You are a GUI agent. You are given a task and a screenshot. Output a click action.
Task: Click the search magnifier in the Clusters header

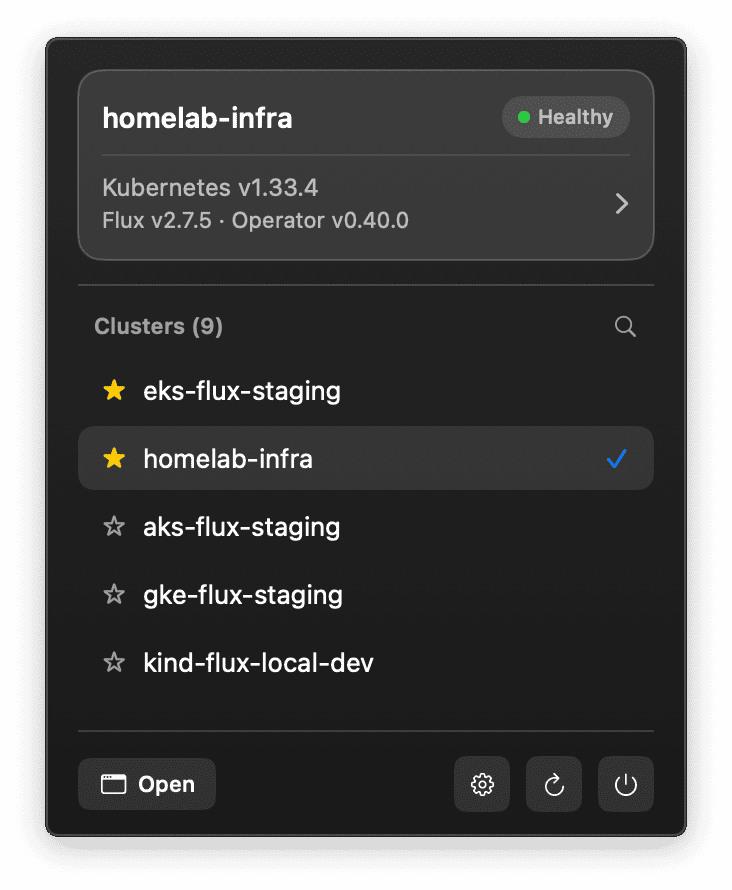coord(625,326)
